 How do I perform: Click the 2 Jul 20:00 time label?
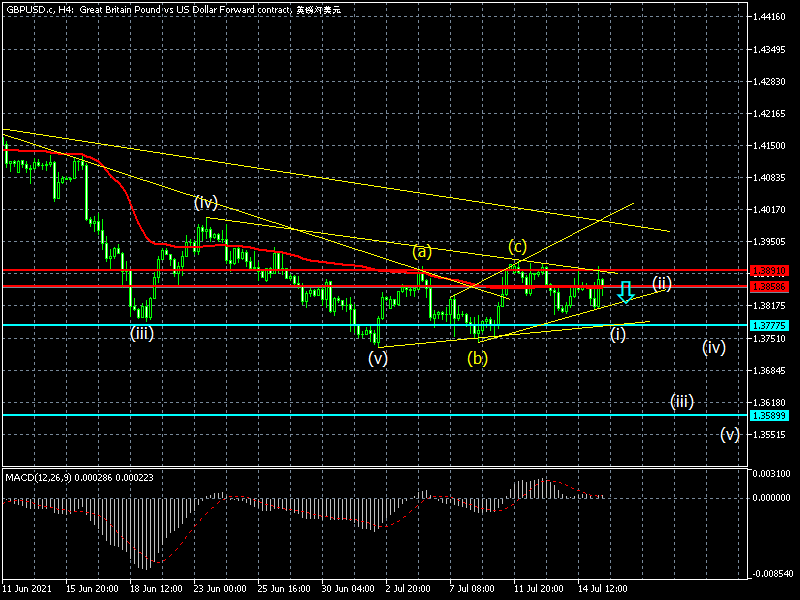408,590
